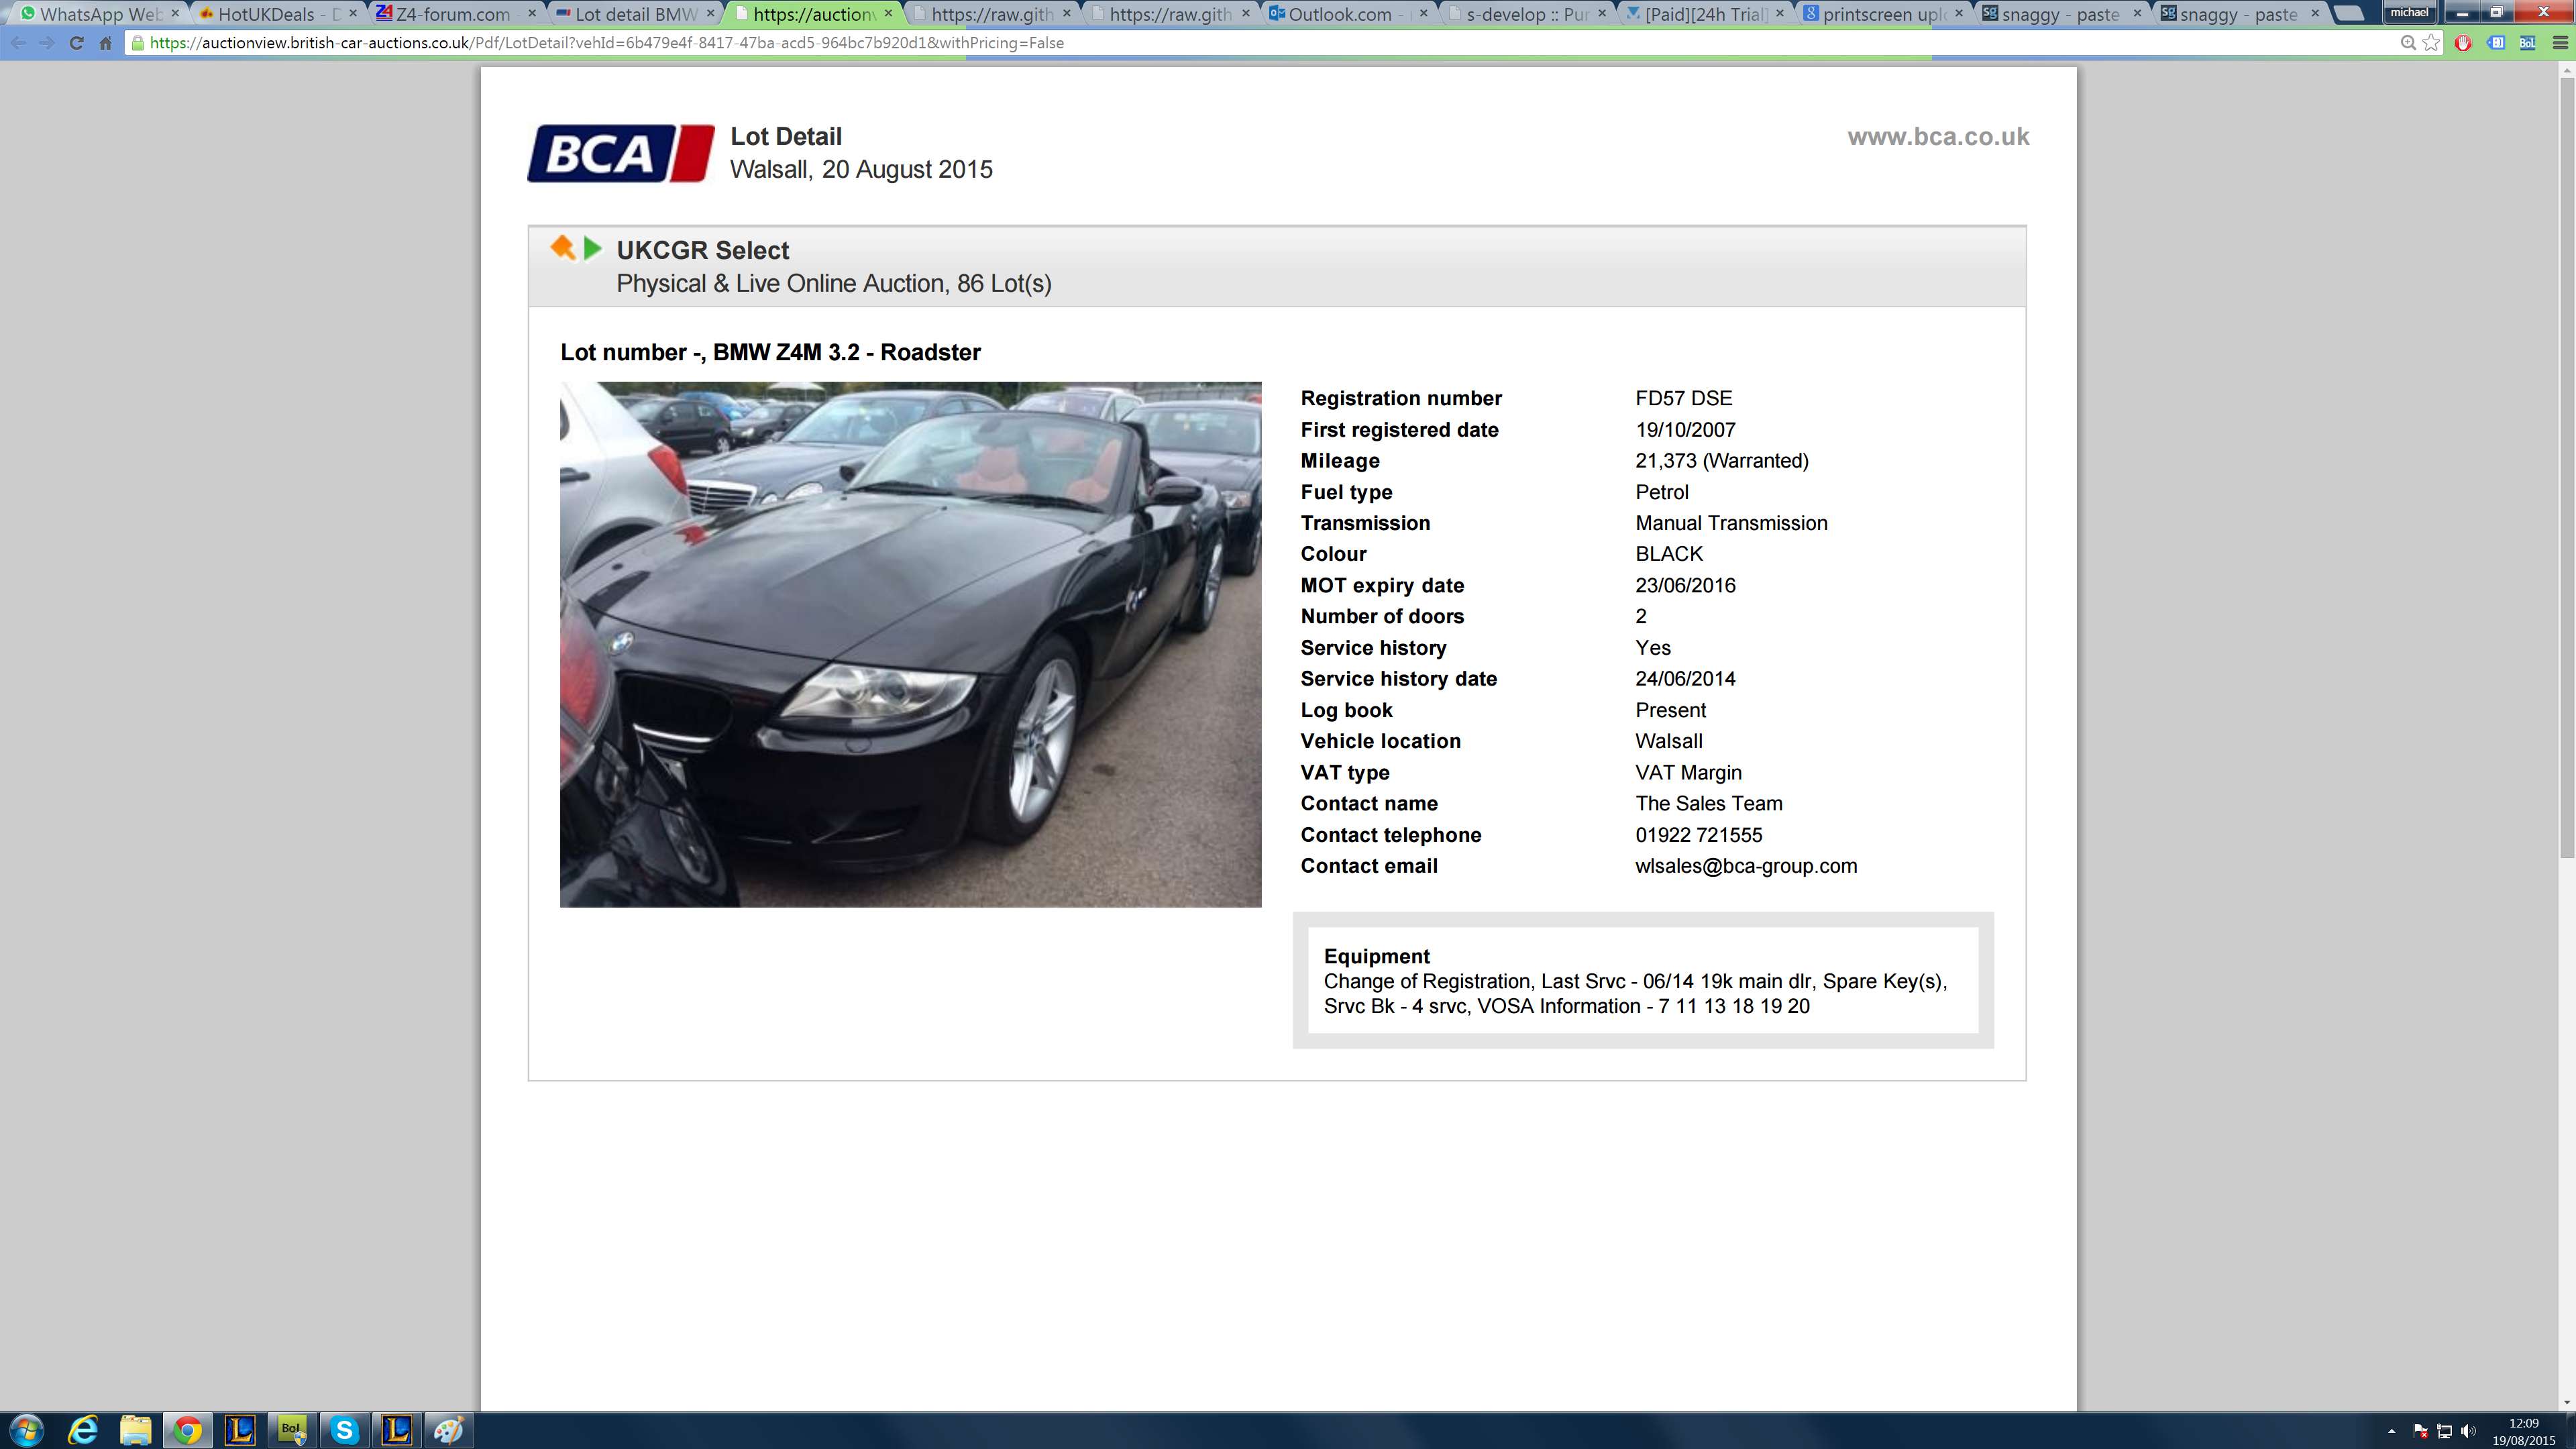Click the registration number FD57 DSE
This screenshot has height=1449, width=2576.
[x=1684, y=398]
